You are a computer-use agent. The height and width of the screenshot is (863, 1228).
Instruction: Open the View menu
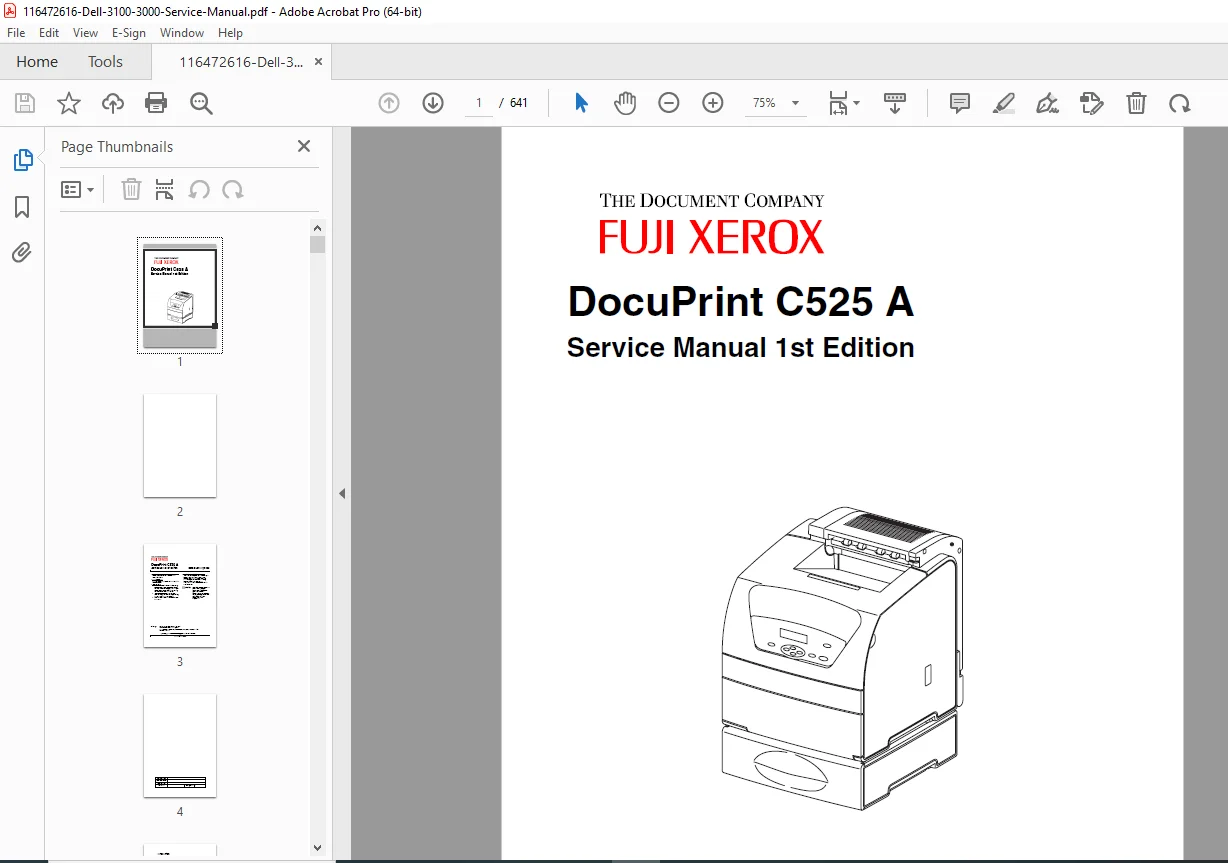click(x=85, y=33)
